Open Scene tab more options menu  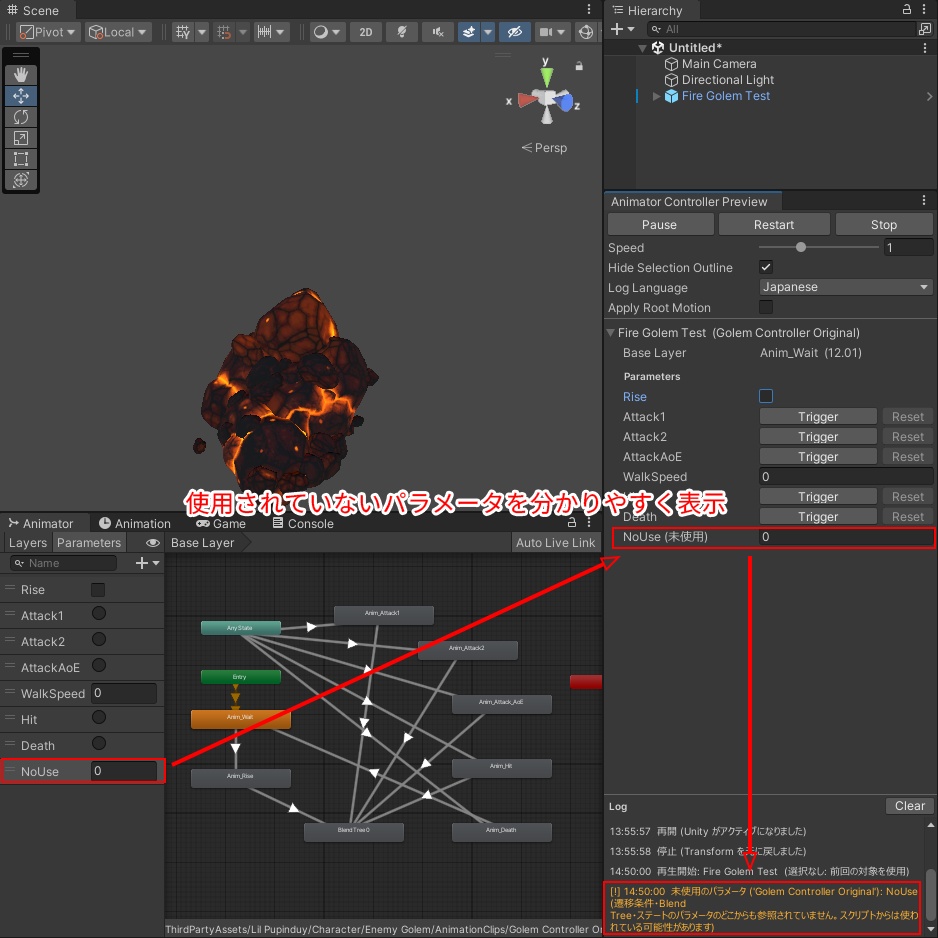pos(589,9)
